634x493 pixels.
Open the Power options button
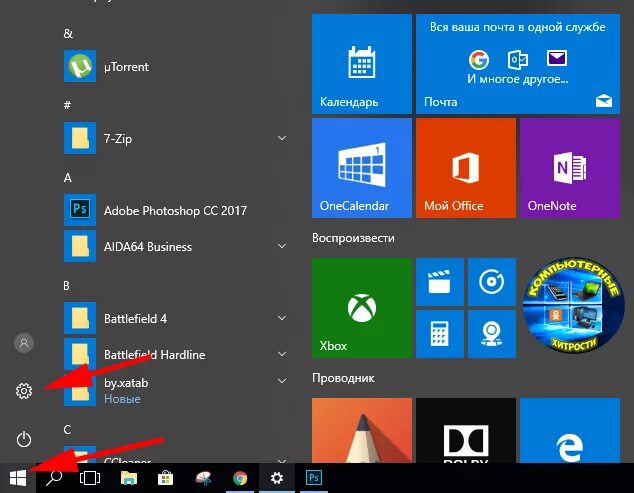24,439
